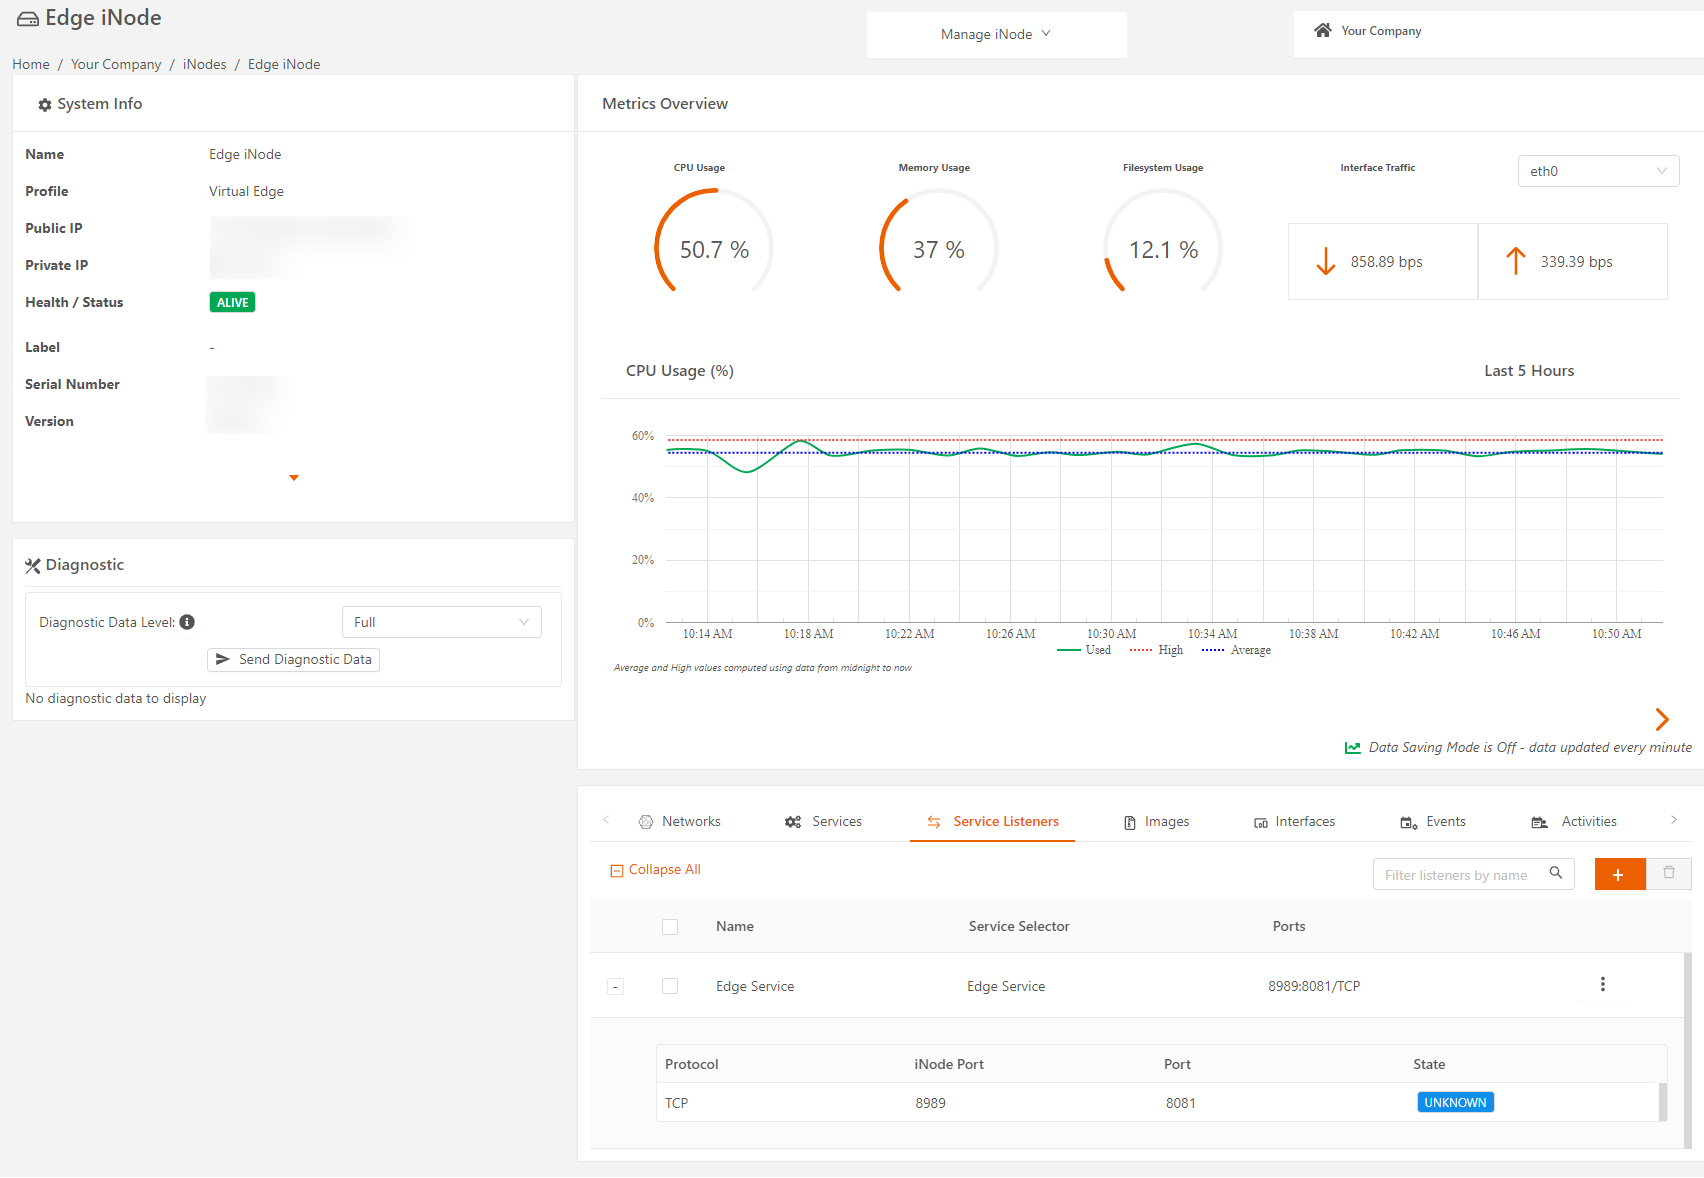Click the Services gears icon
This screenshot has height=1178, width=1704.
(x=793, y=822)
